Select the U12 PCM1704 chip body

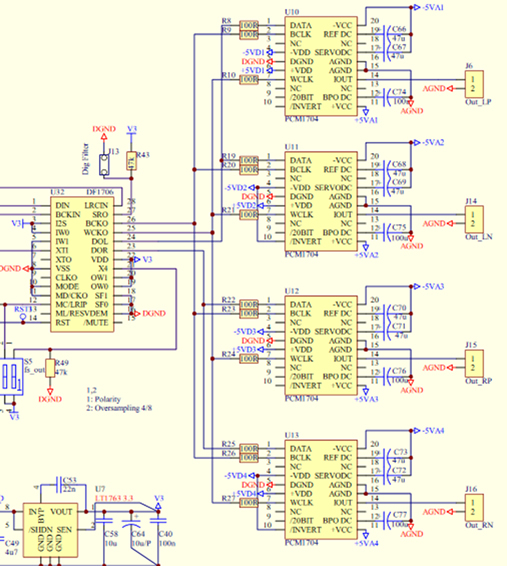point(321,345)
